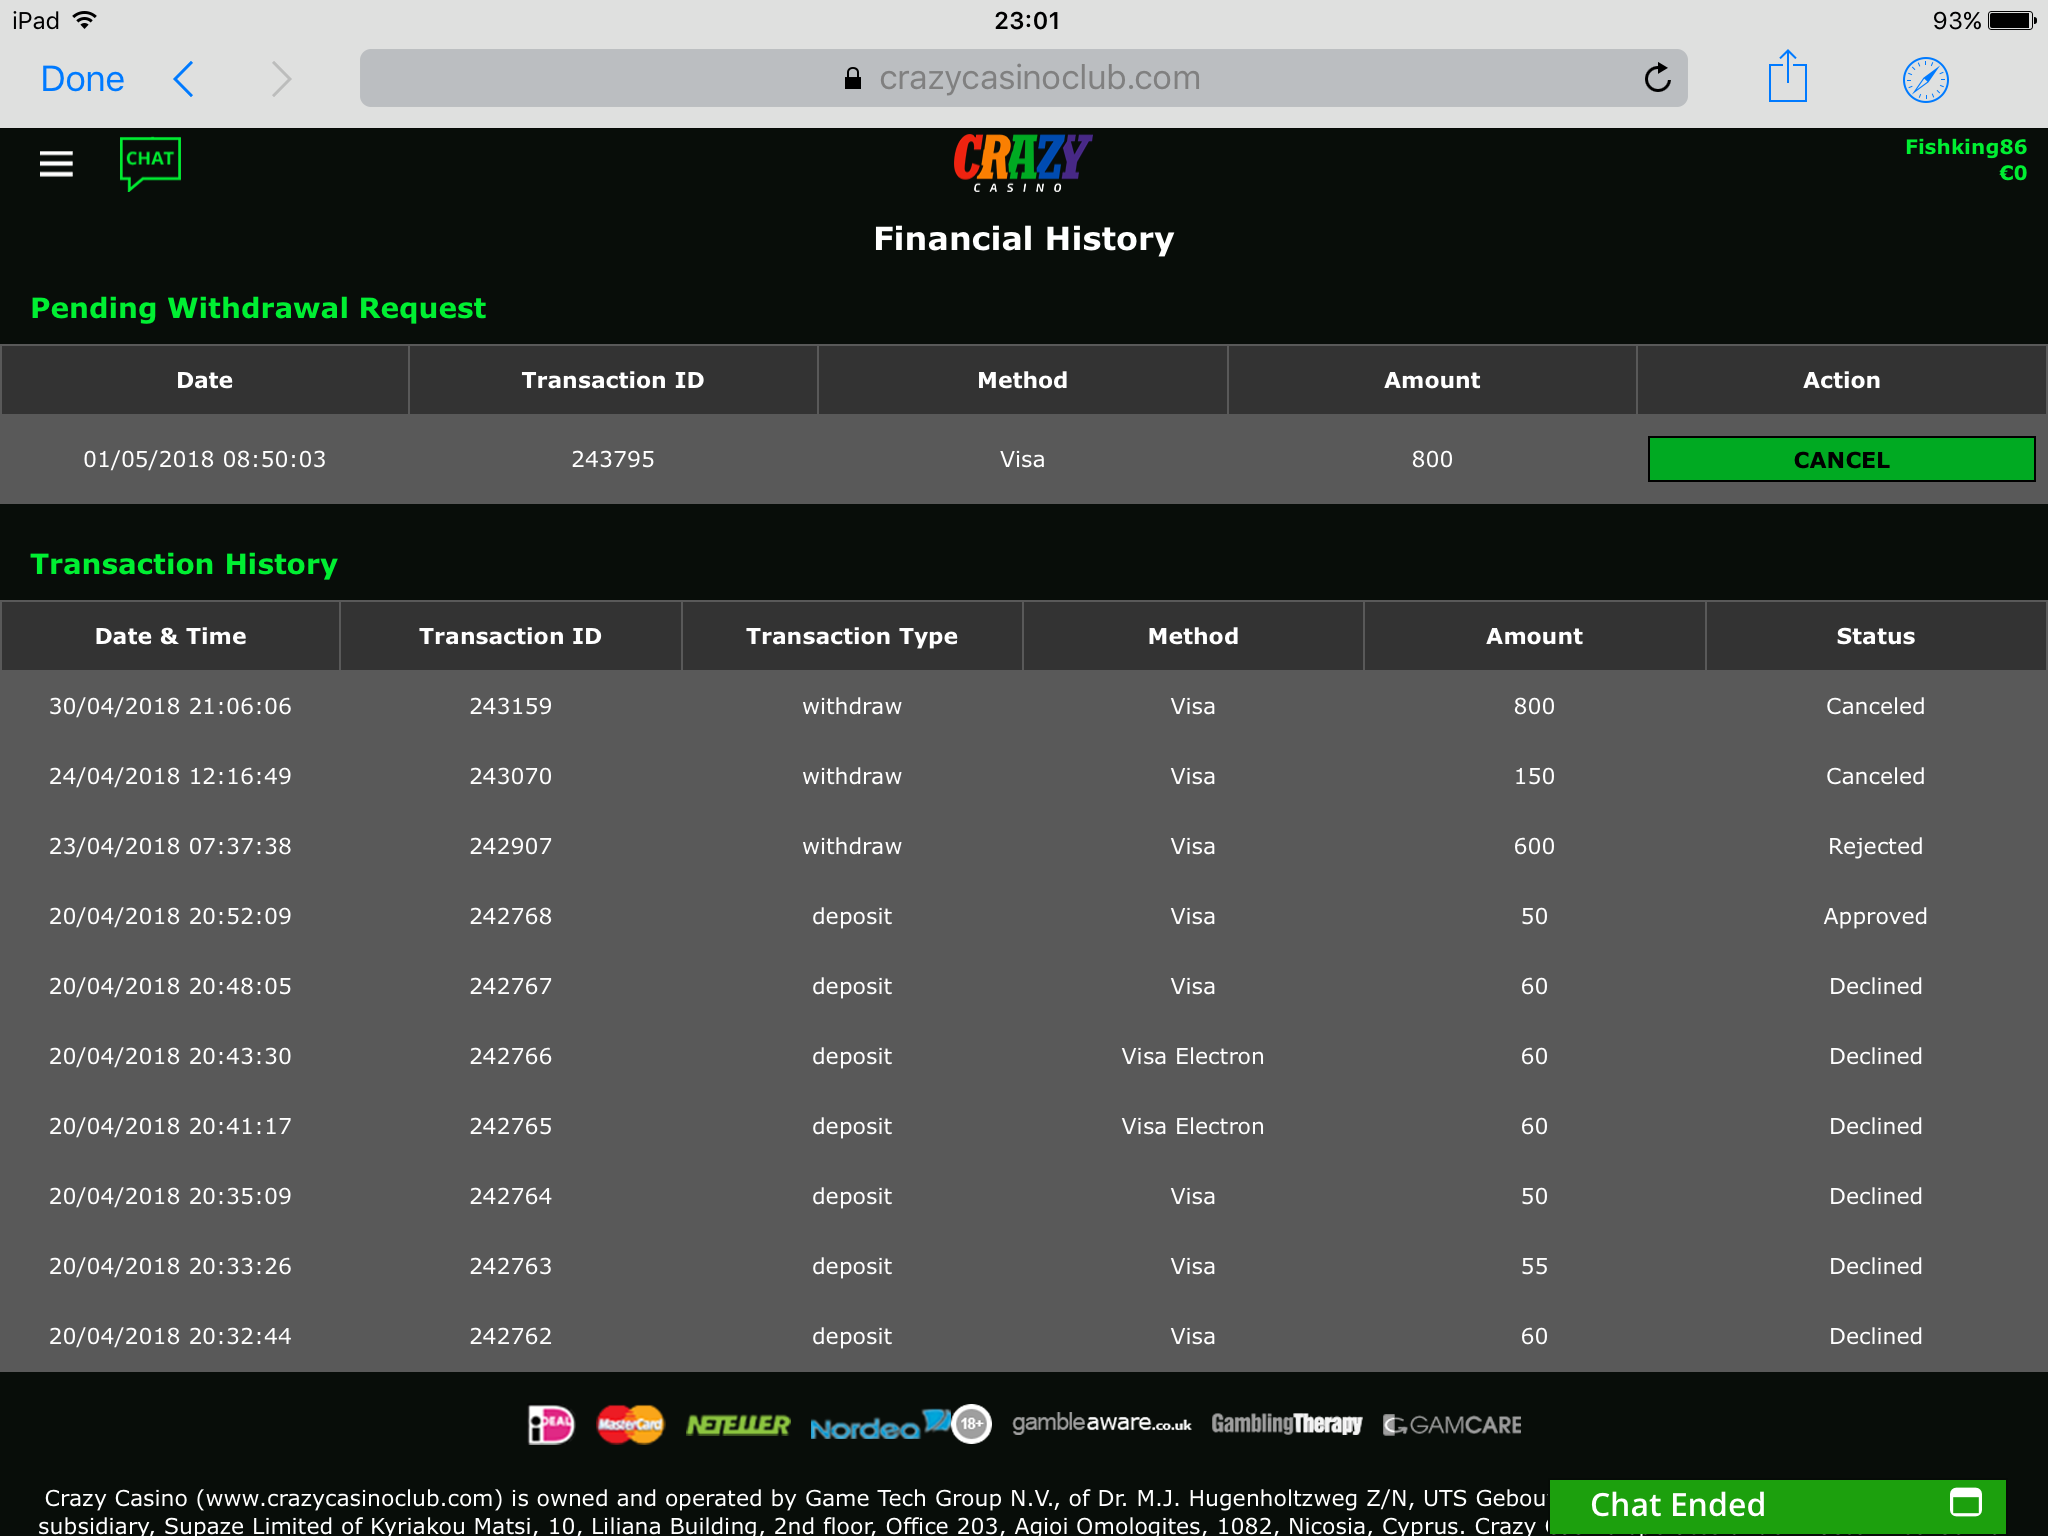
Task: Click the iDEAL payment logo
Action: tap(551, 1425)
